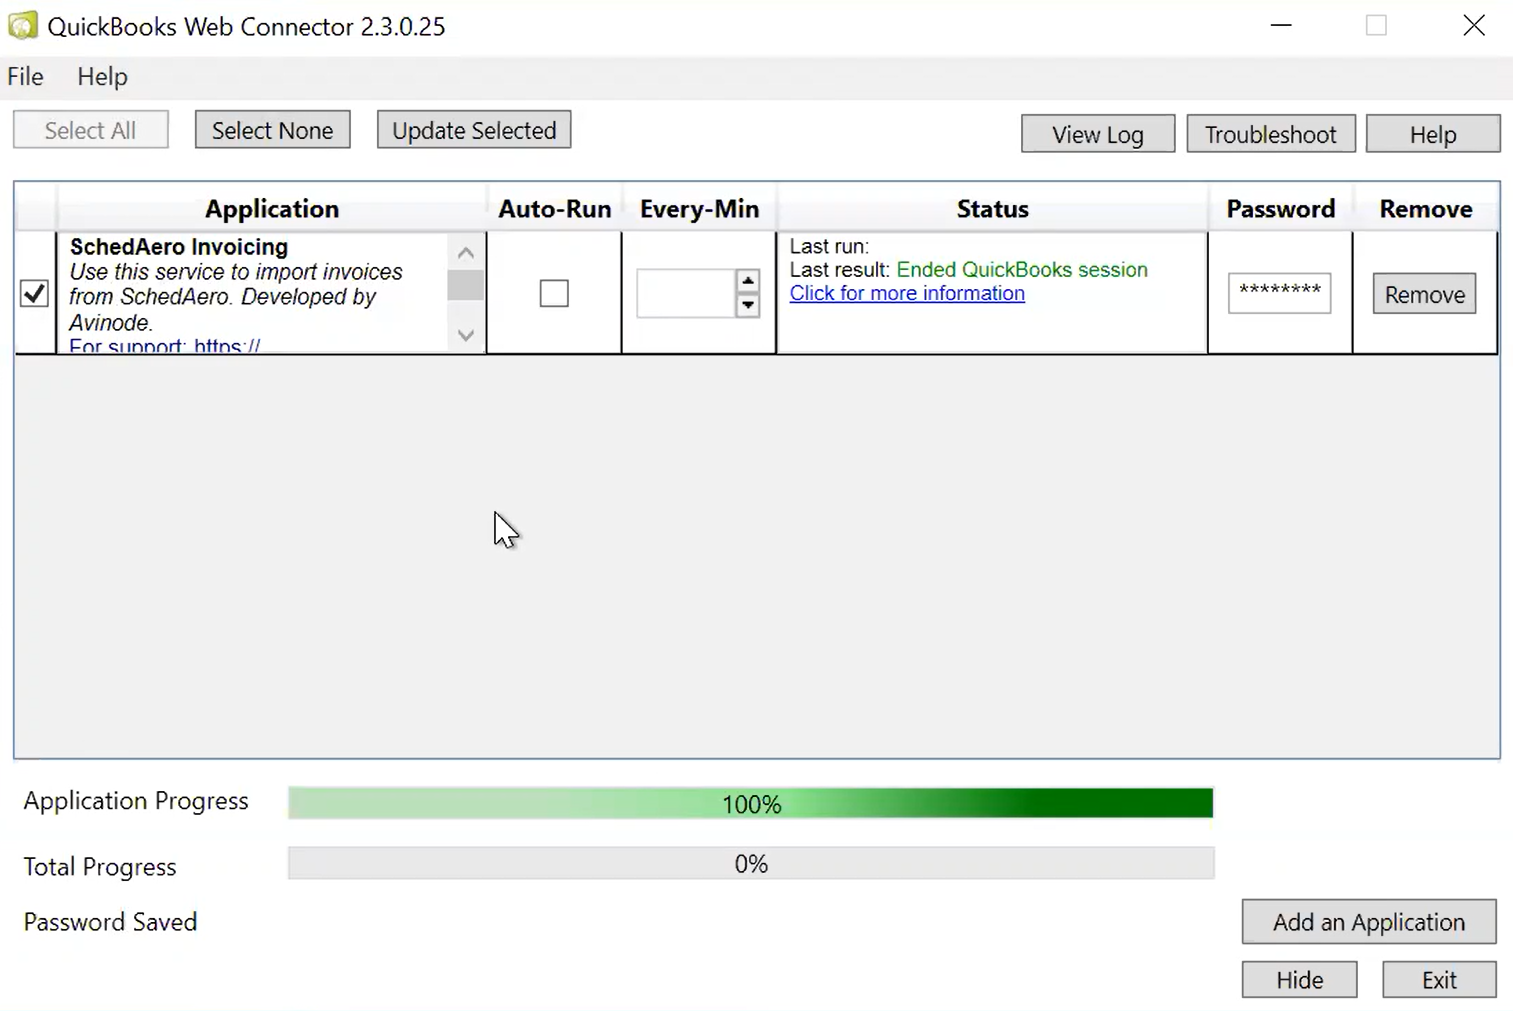Screen dimensions: 1513x1011
Task: Click the Every-Min column header
Action: (699, 209)
